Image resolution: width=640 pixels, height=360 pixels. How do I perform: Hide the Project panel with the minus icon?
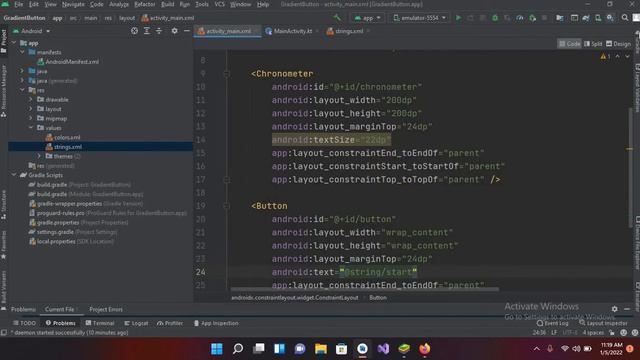pos(187,31)
